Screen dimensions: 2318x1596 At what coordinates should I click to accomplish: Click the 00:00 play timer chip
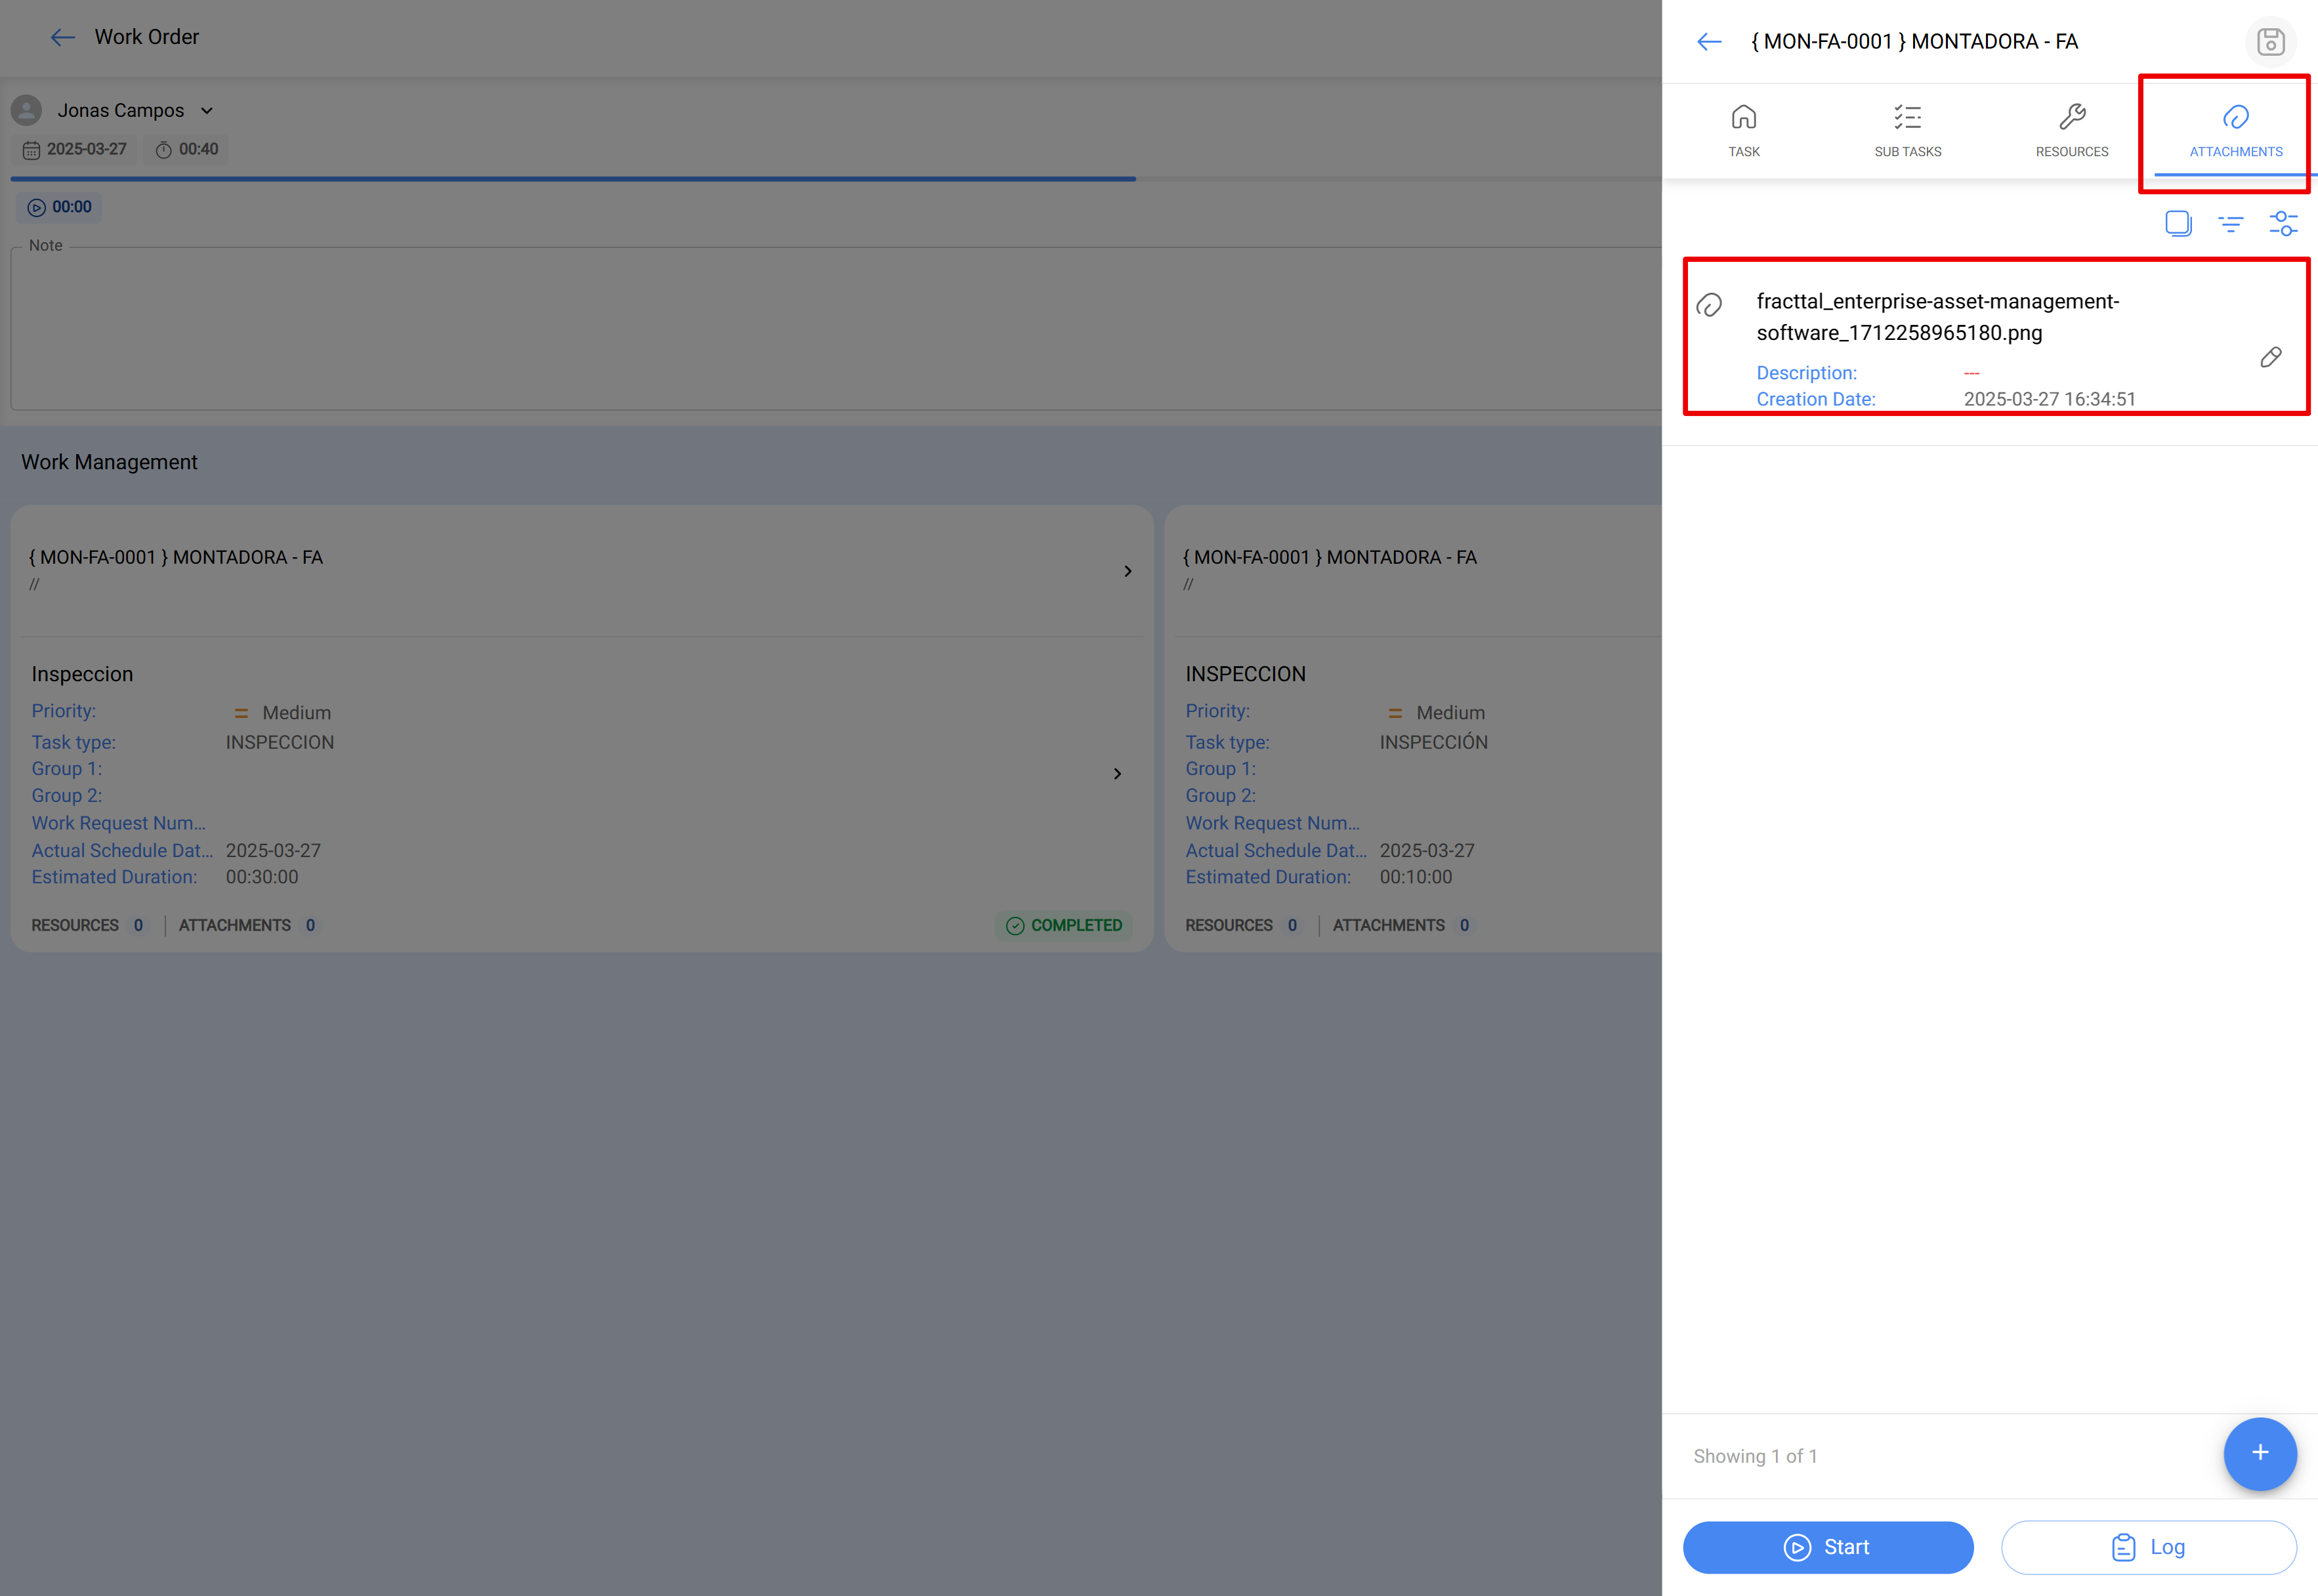click(60, 207)
